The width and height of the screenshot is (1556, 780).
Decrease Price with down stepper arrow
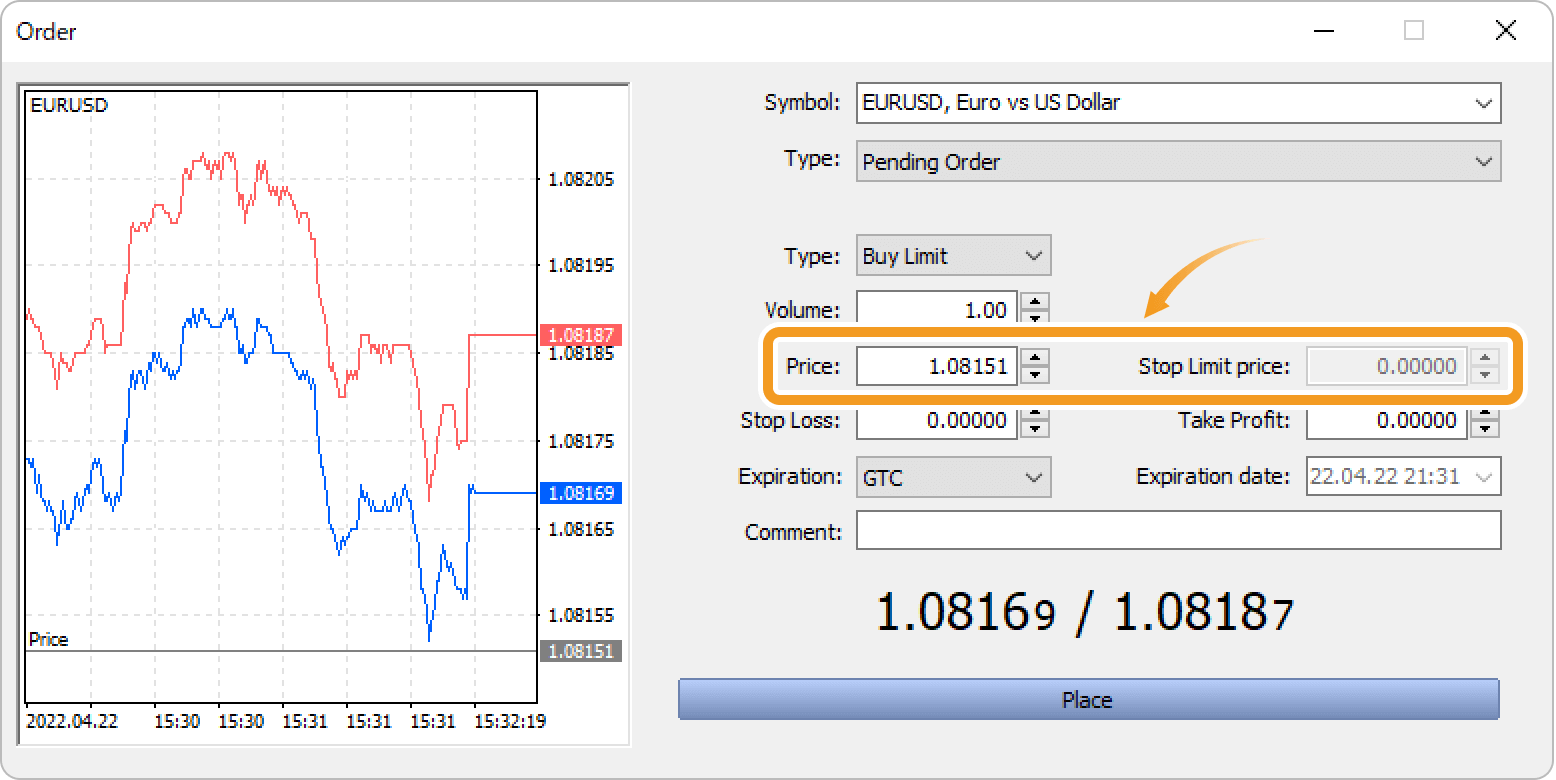point(1036,375)
